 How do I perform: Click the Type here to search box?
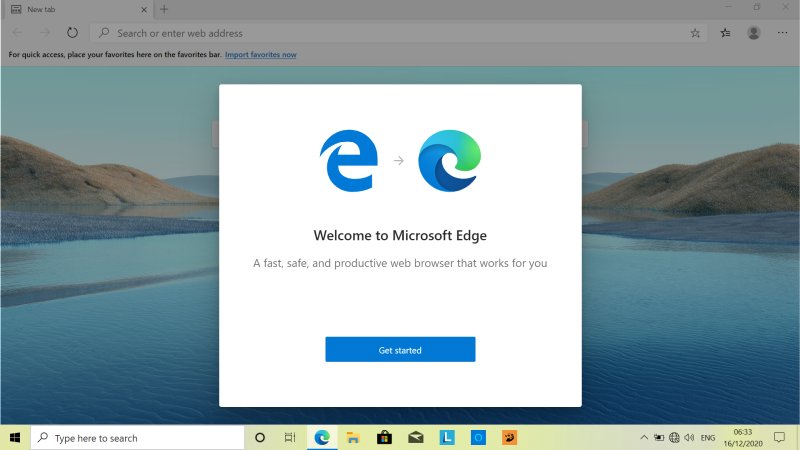(x=138, y=438)
